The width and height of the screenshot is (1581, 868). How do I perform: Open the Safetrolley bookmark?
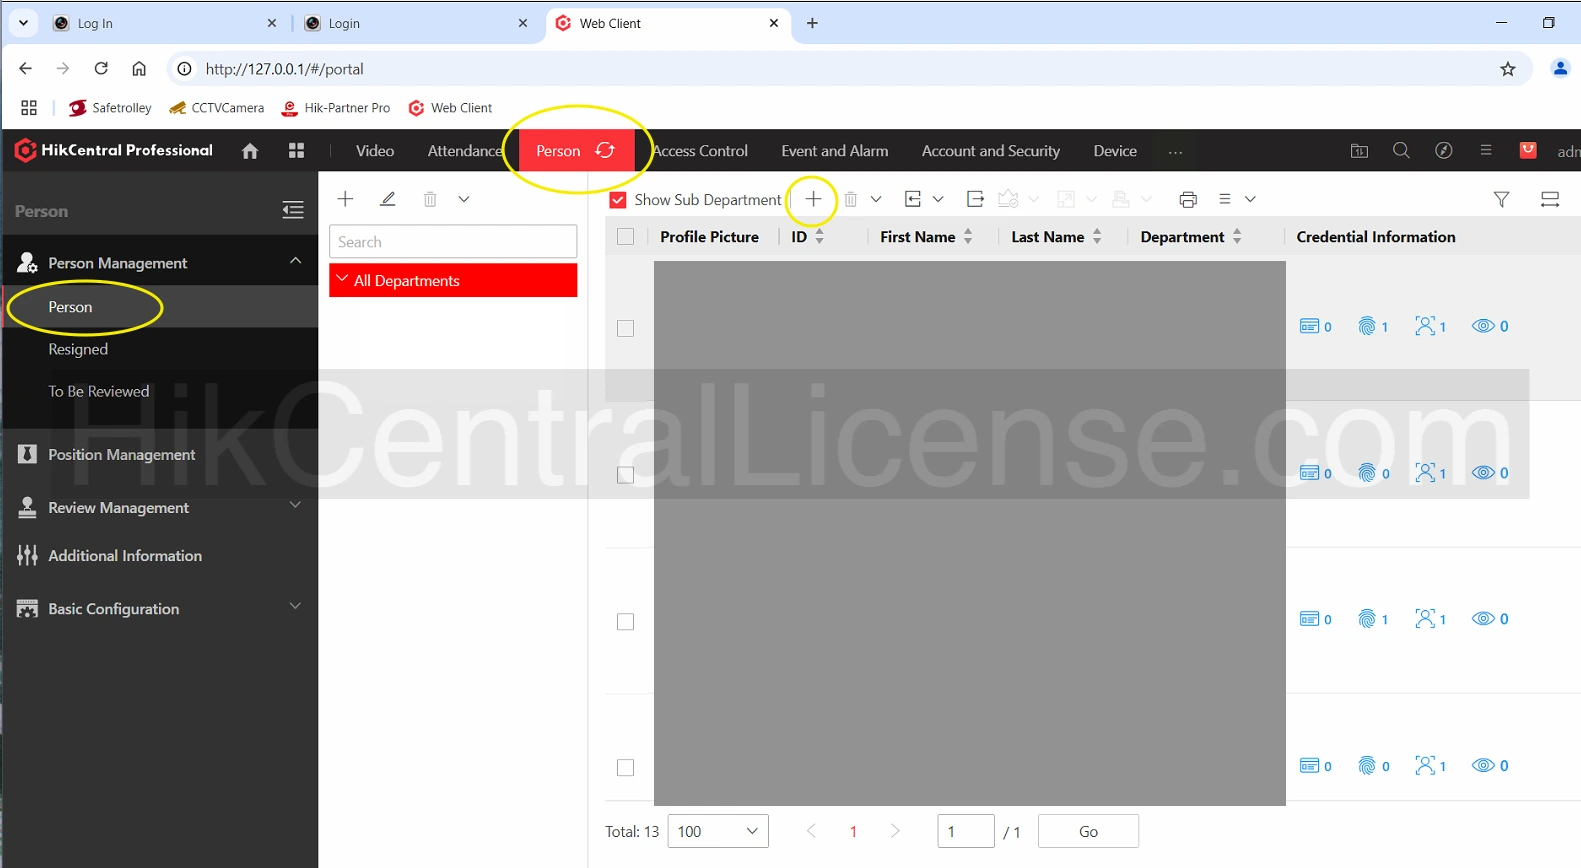point(110,108)
